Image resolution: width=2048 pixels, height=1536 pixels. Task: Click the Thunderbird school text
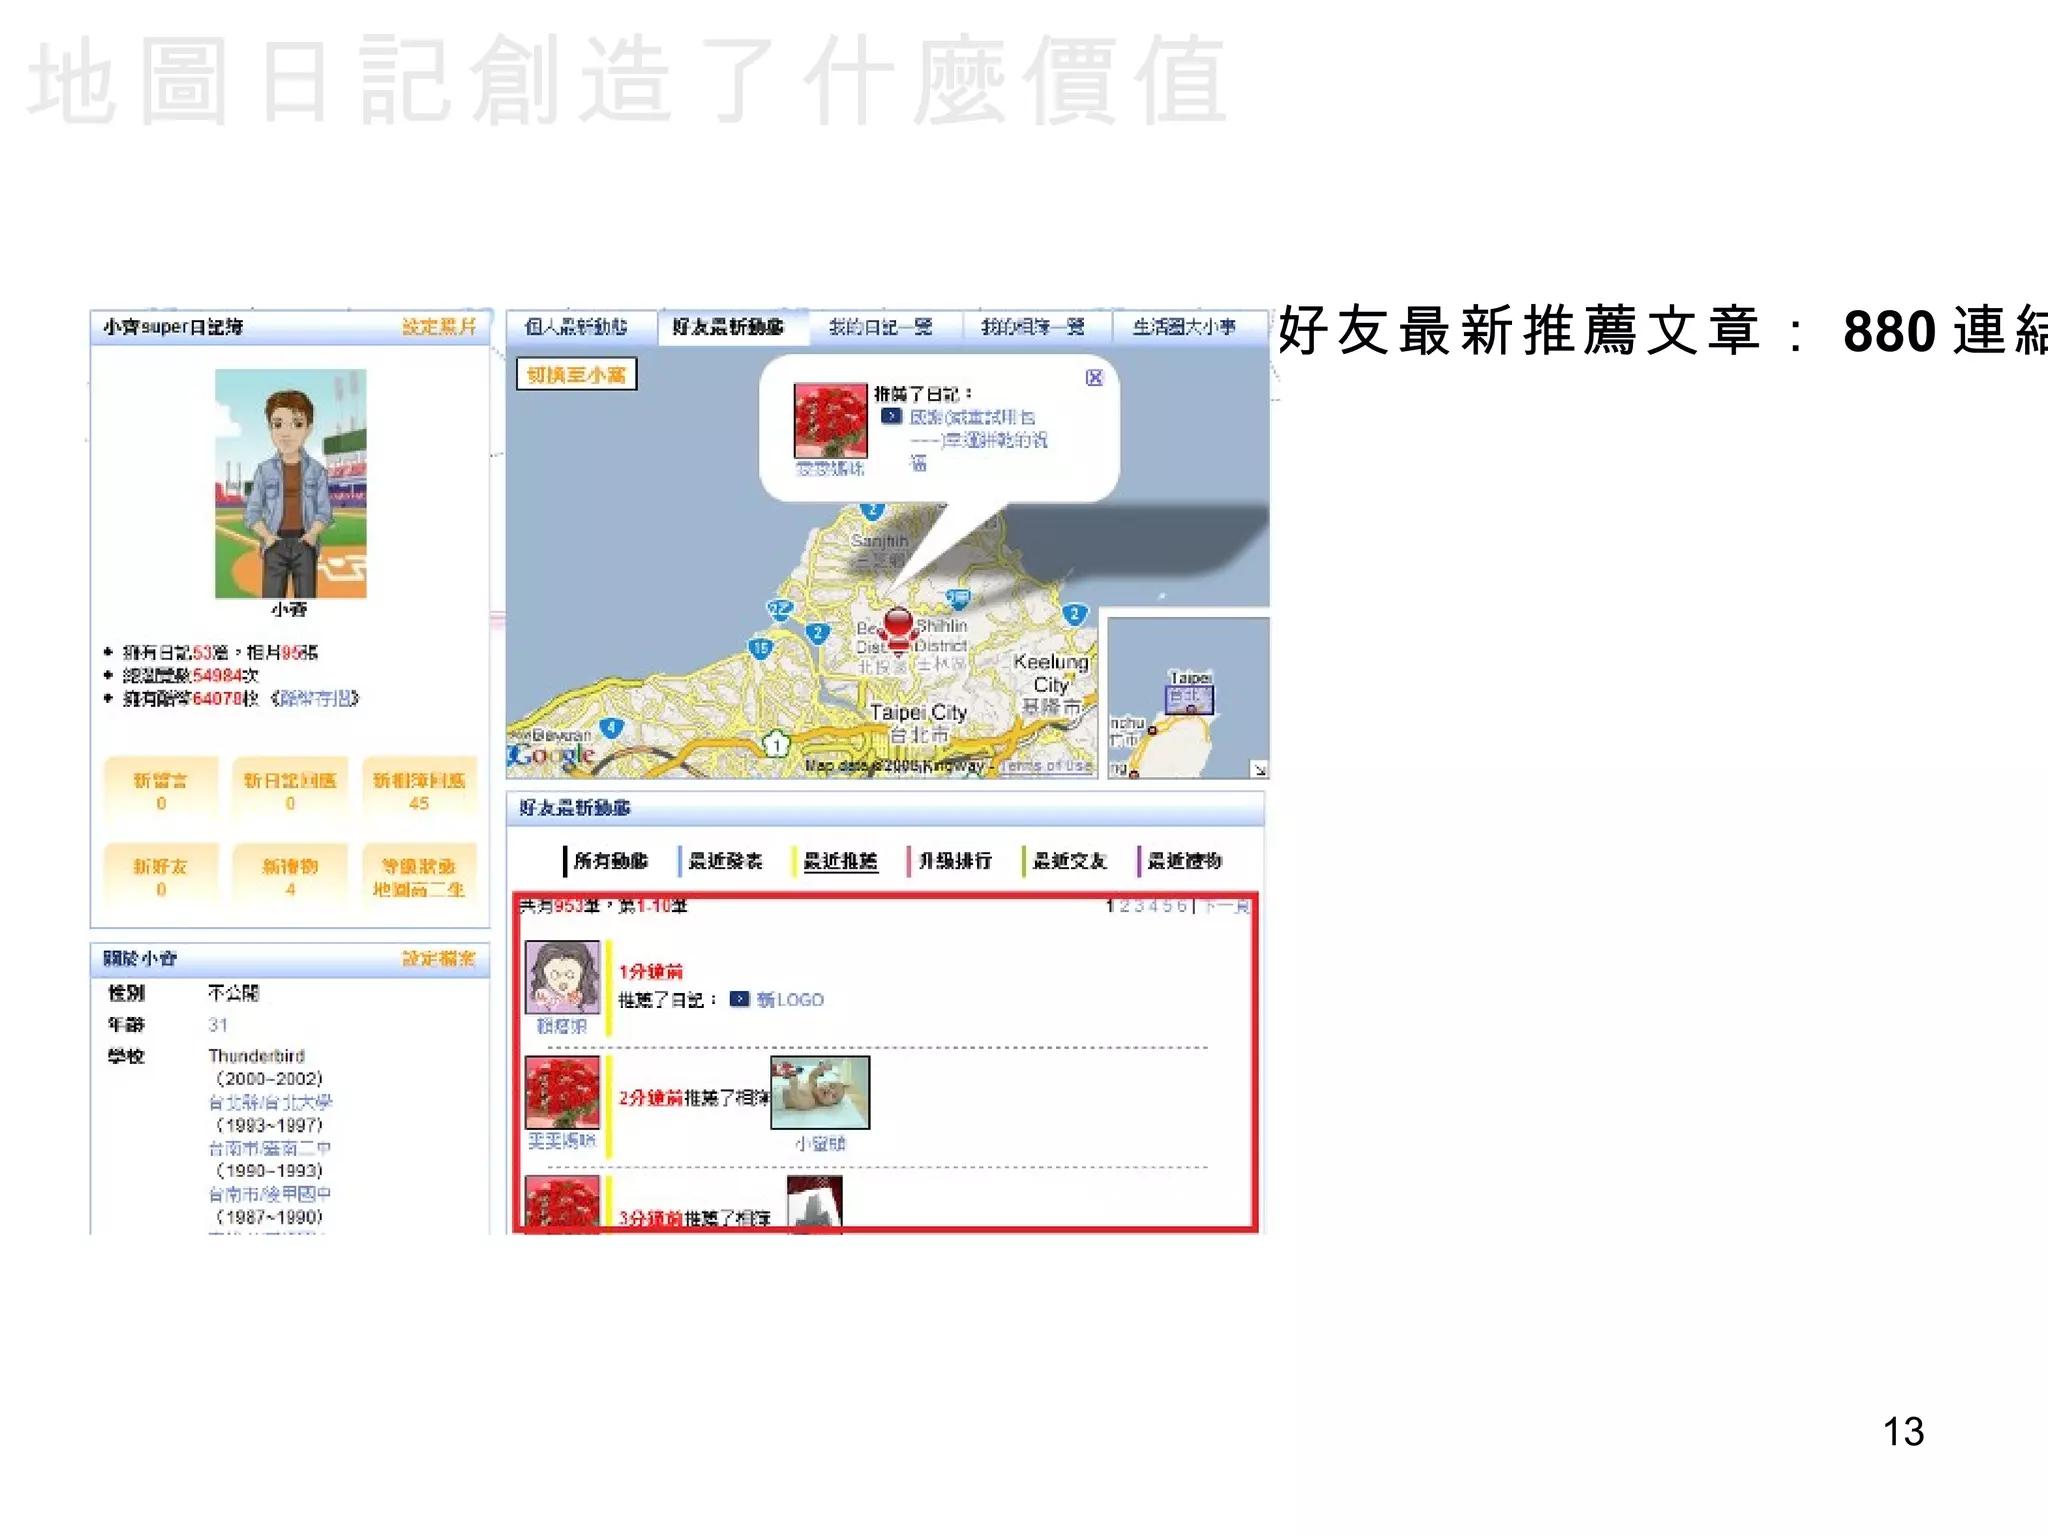click(x=257, y=1056)
